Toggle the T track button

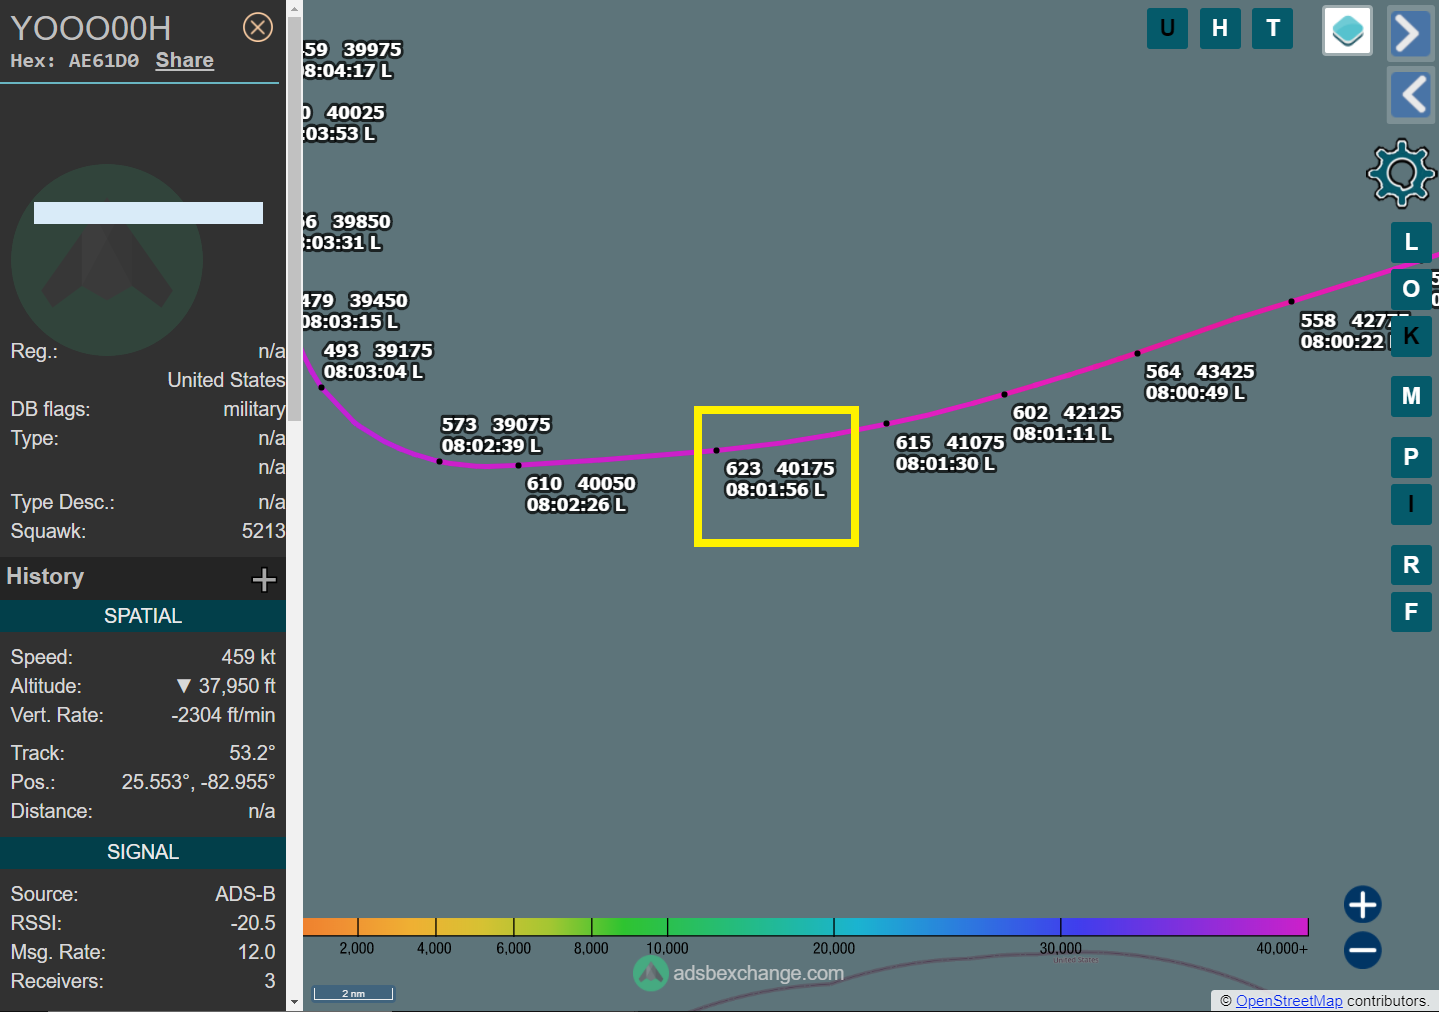pos(1273,28)
